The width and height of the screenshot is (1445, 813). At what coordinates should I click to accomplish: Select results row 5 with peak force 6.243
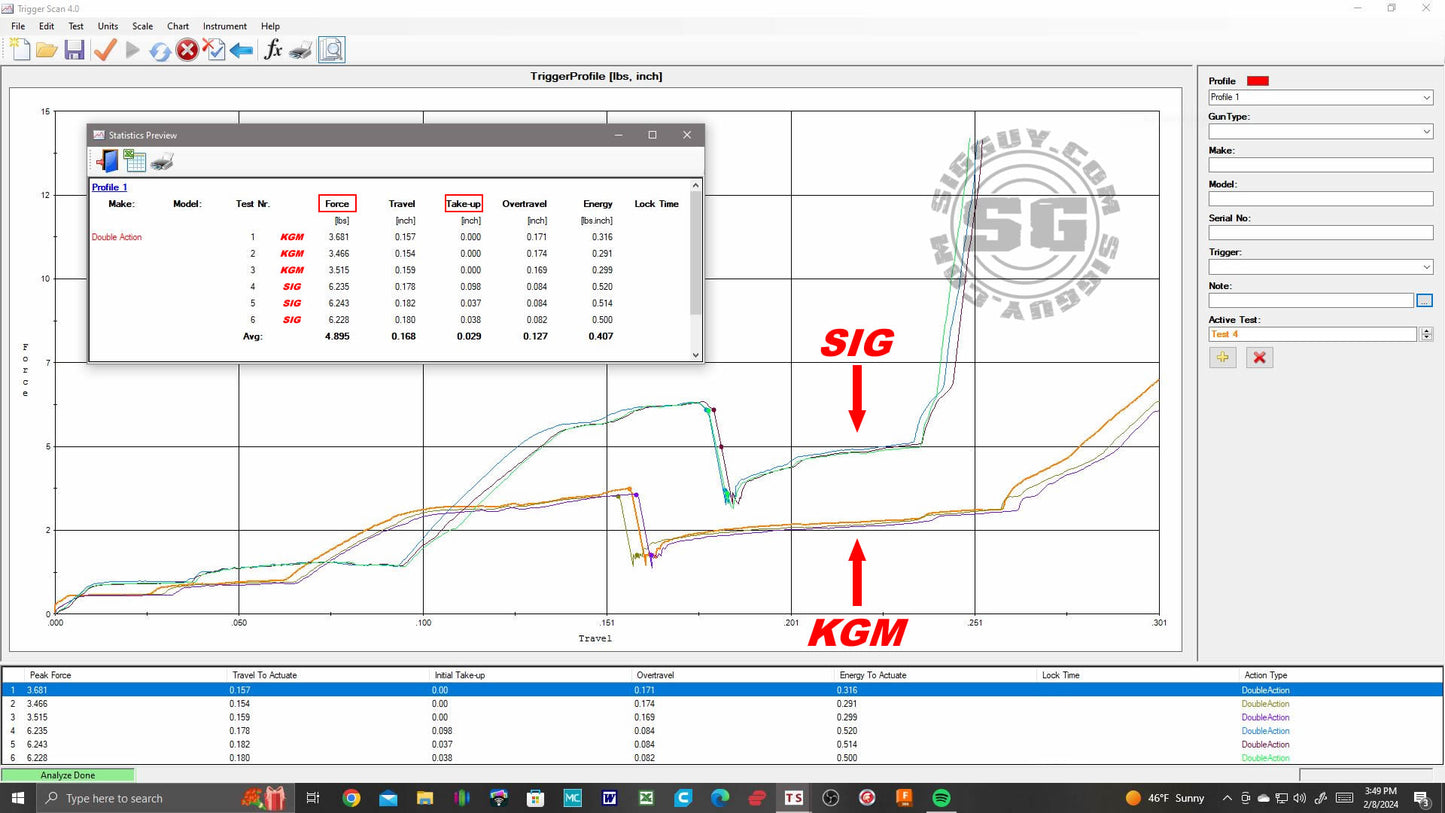722,744
